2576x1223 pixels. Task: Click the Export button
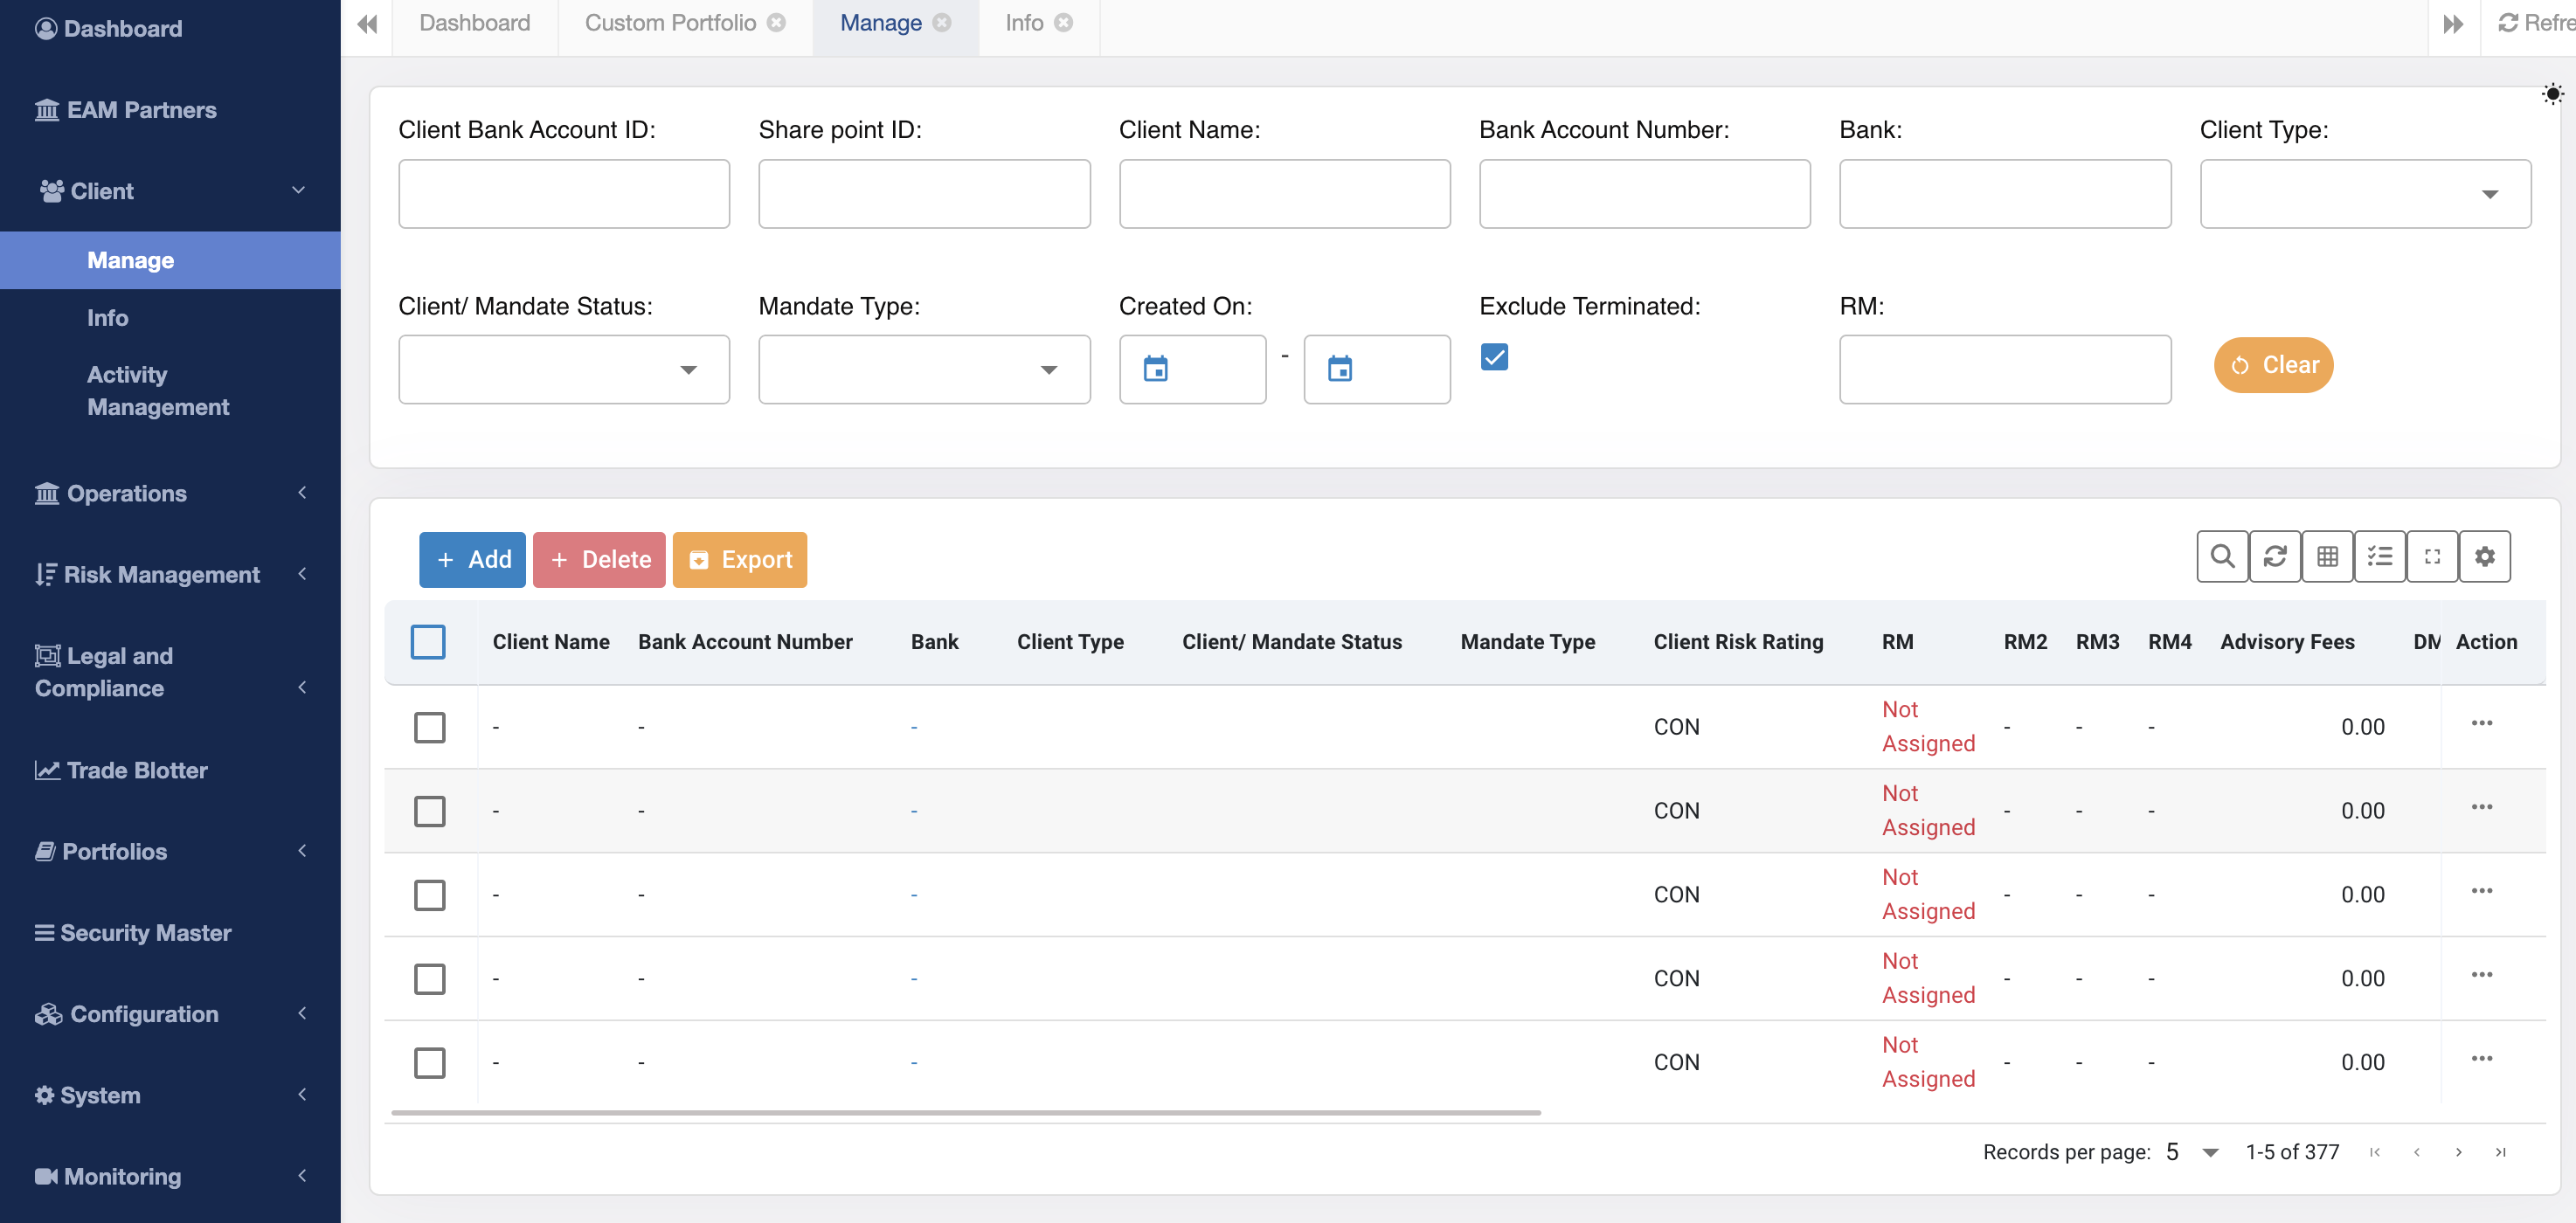(x=739, y=560)
